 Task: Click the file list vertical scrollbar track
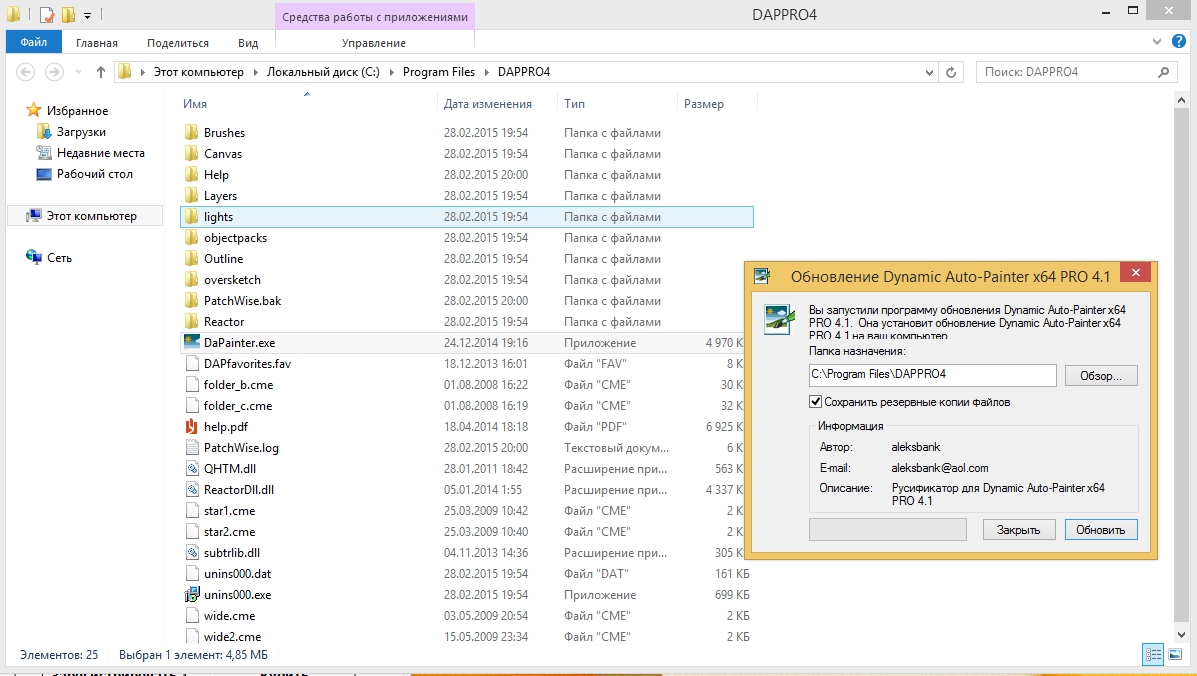[x=1181, y=366]
